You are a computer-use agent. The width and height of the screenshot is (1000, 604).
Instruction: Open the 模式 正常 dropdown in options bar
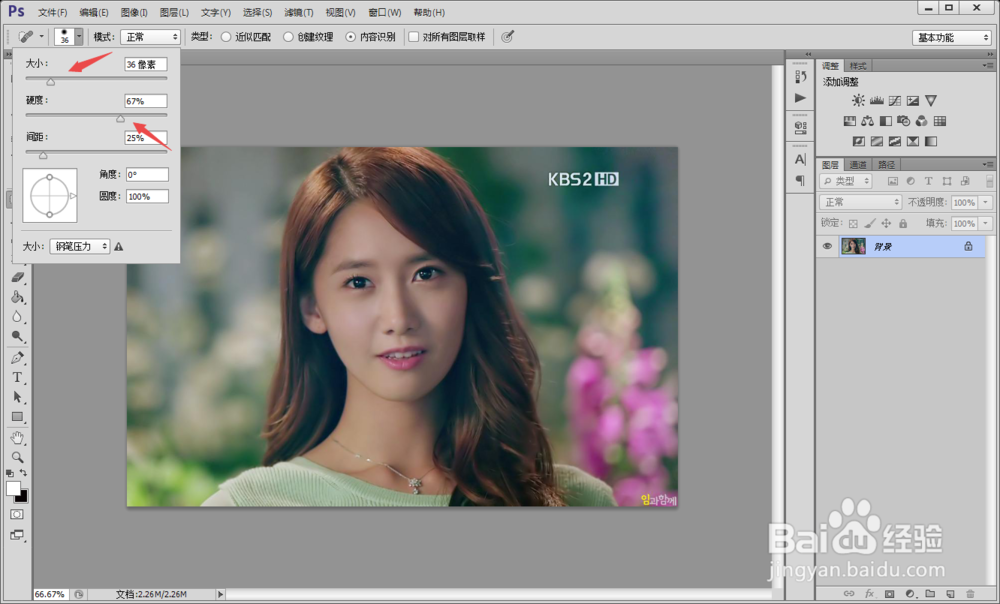151,37
